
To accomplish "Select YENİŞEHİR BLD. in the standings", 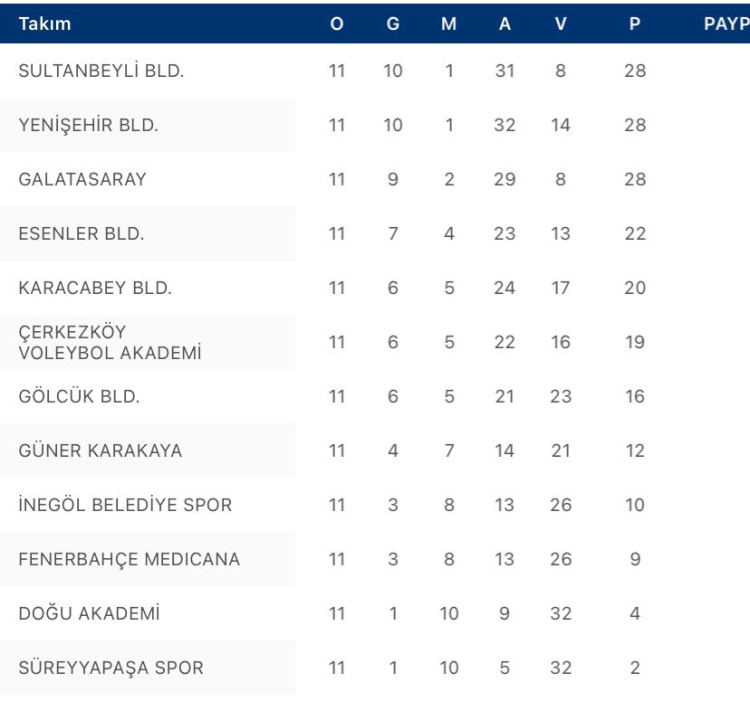I will click(88, 125).
